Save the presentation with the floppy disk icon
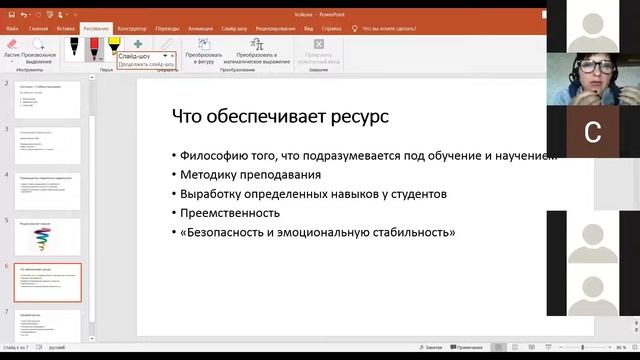Screen dimensions: 640x360 pyautogui.click(x=11, y=15)
